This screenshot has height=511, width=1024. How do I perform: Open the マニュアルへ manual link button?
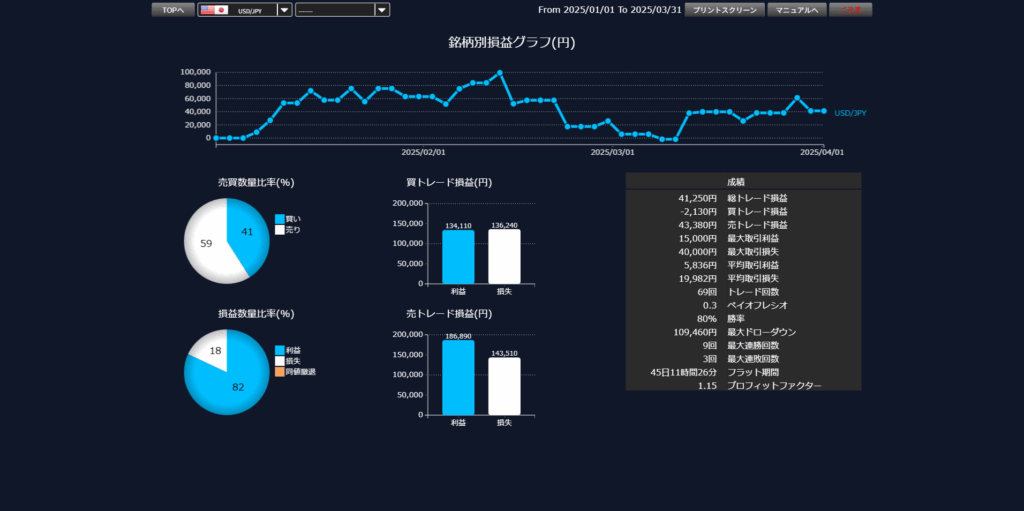[796, 10]
